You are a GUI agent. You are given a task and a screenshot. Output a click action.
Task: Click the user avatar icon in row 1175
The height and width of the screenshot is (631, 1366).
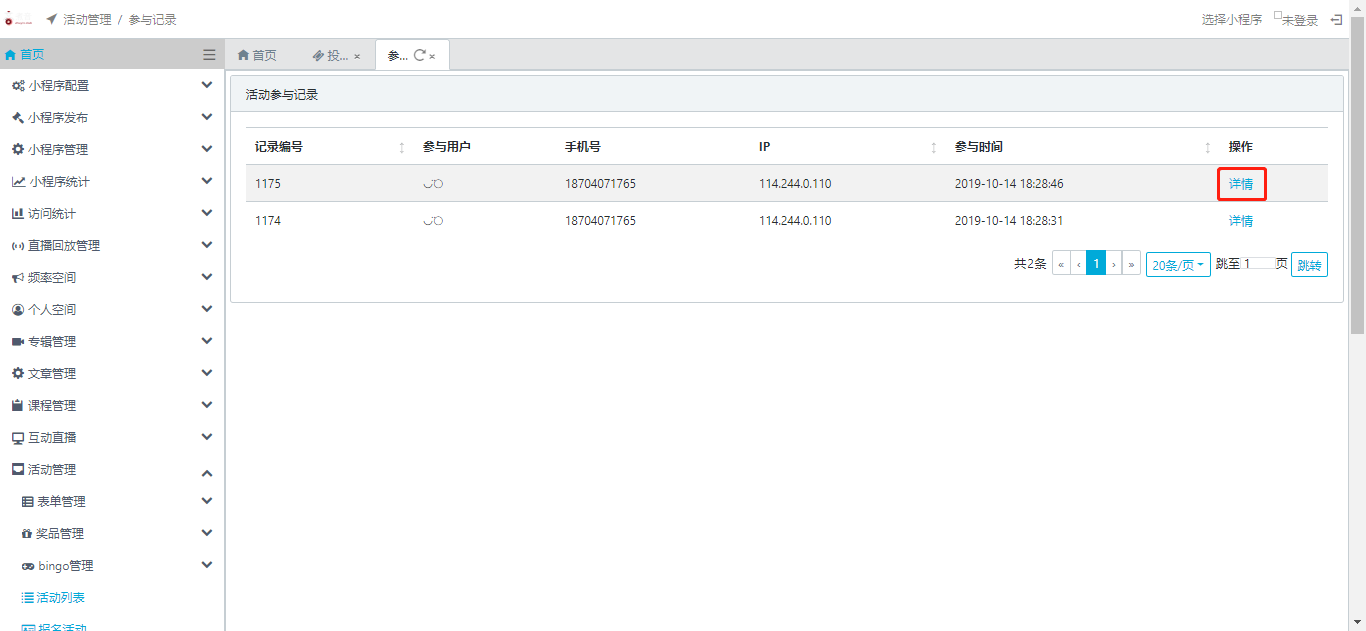coord(433,184)
